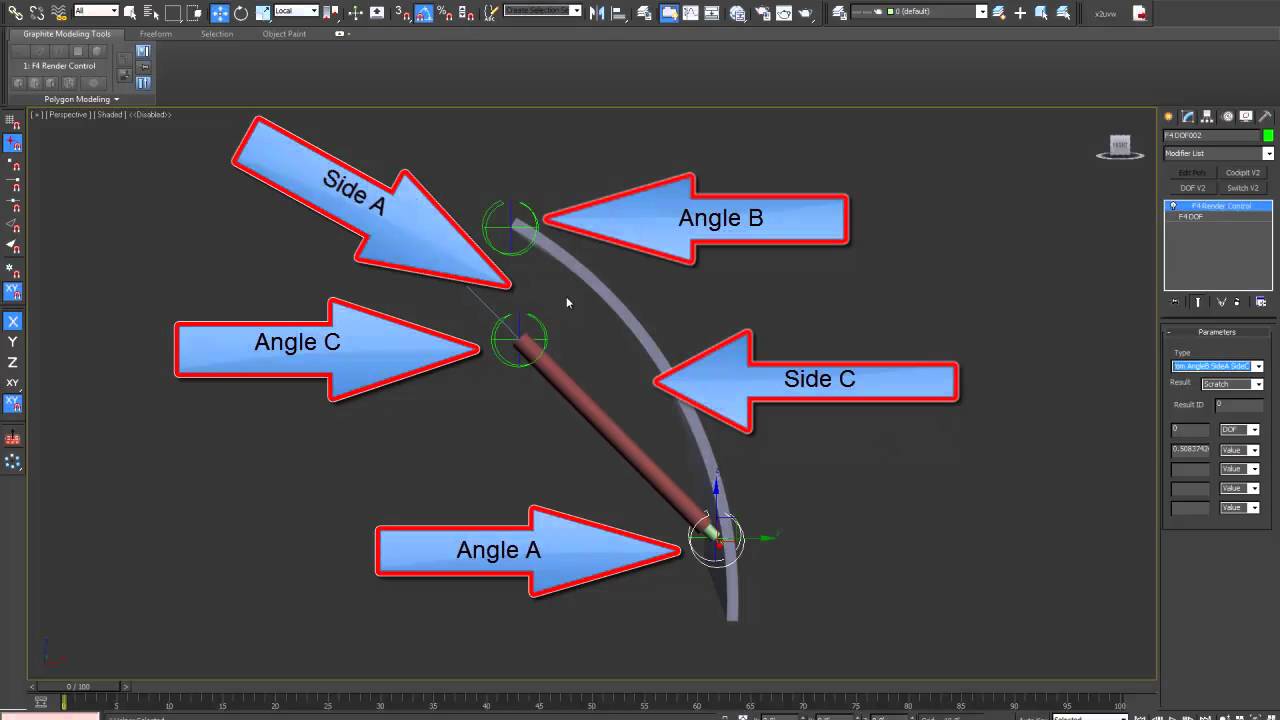This screenshot has width=1280, height=720.
Task: Open the Result 'Scratch' dropdown
Action: (x=1232, y=384)
